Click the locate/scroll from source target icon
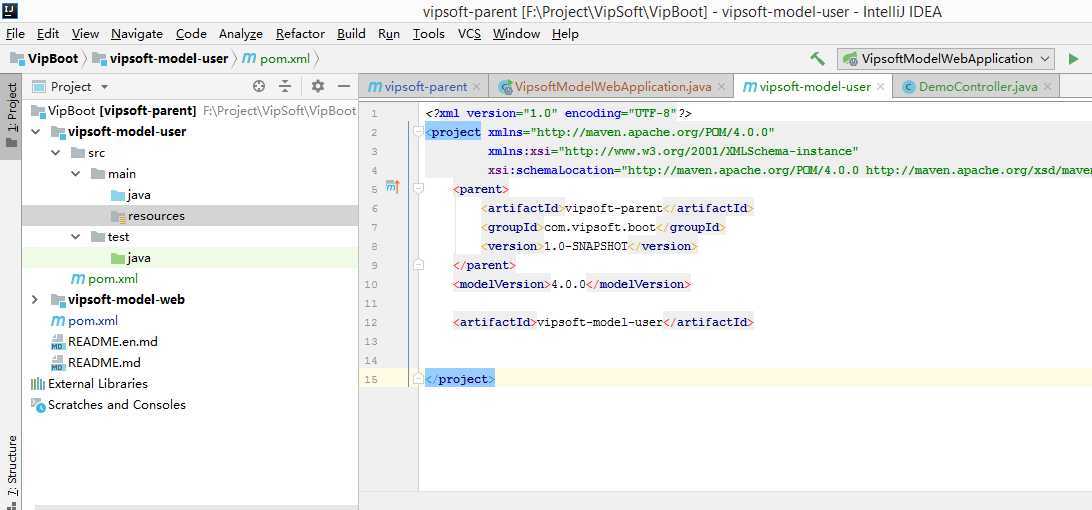1092x510 pixels. (259, 86)
